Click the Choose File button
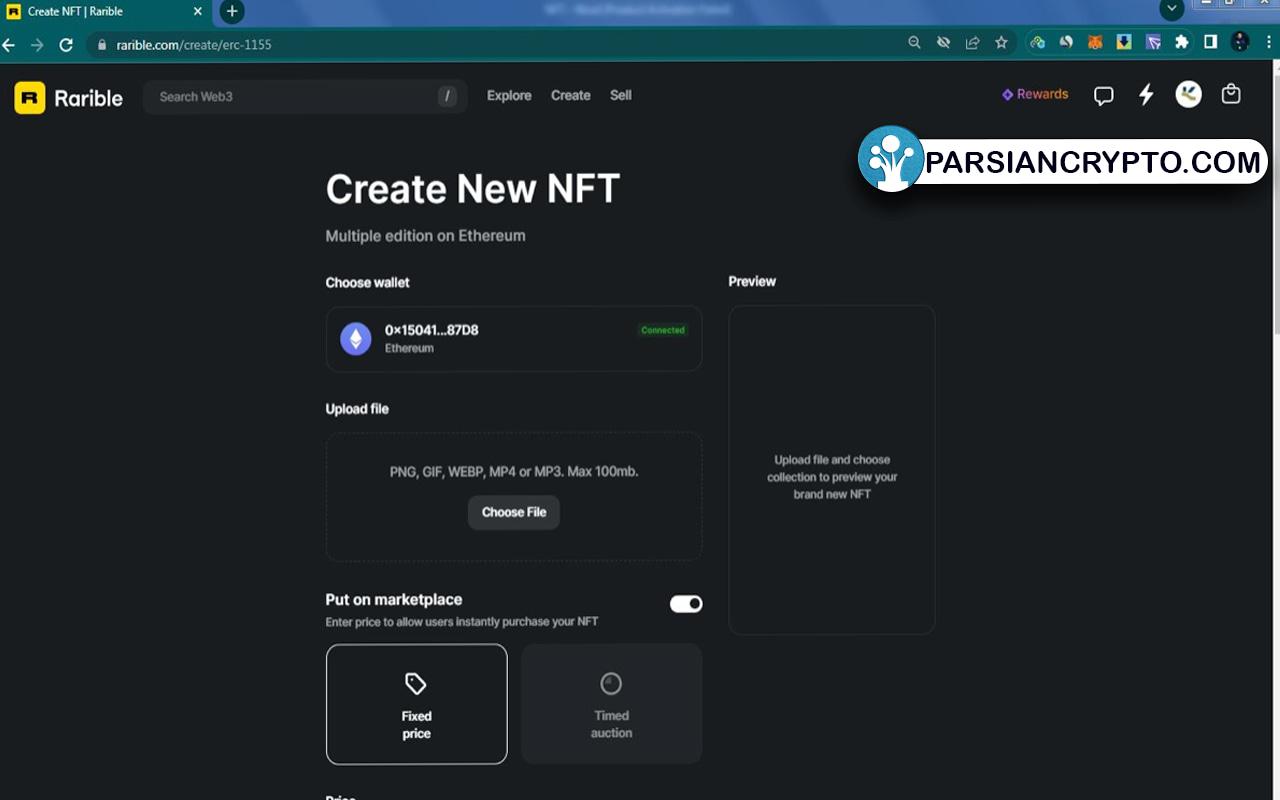 (x=514, y=512)
